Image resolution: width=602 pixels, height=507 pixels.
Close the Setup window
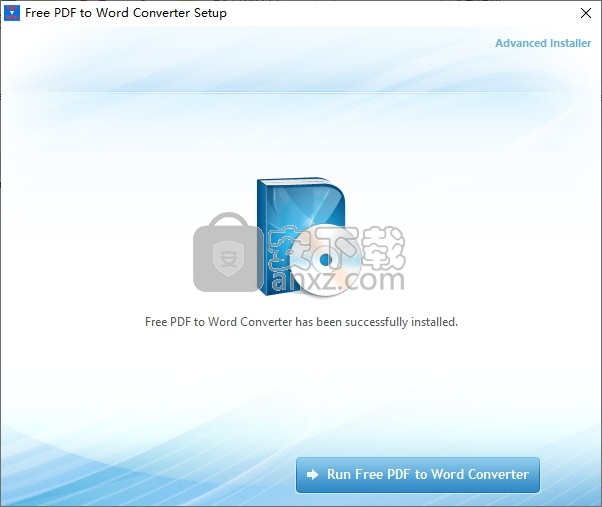[x=586, y=13]
